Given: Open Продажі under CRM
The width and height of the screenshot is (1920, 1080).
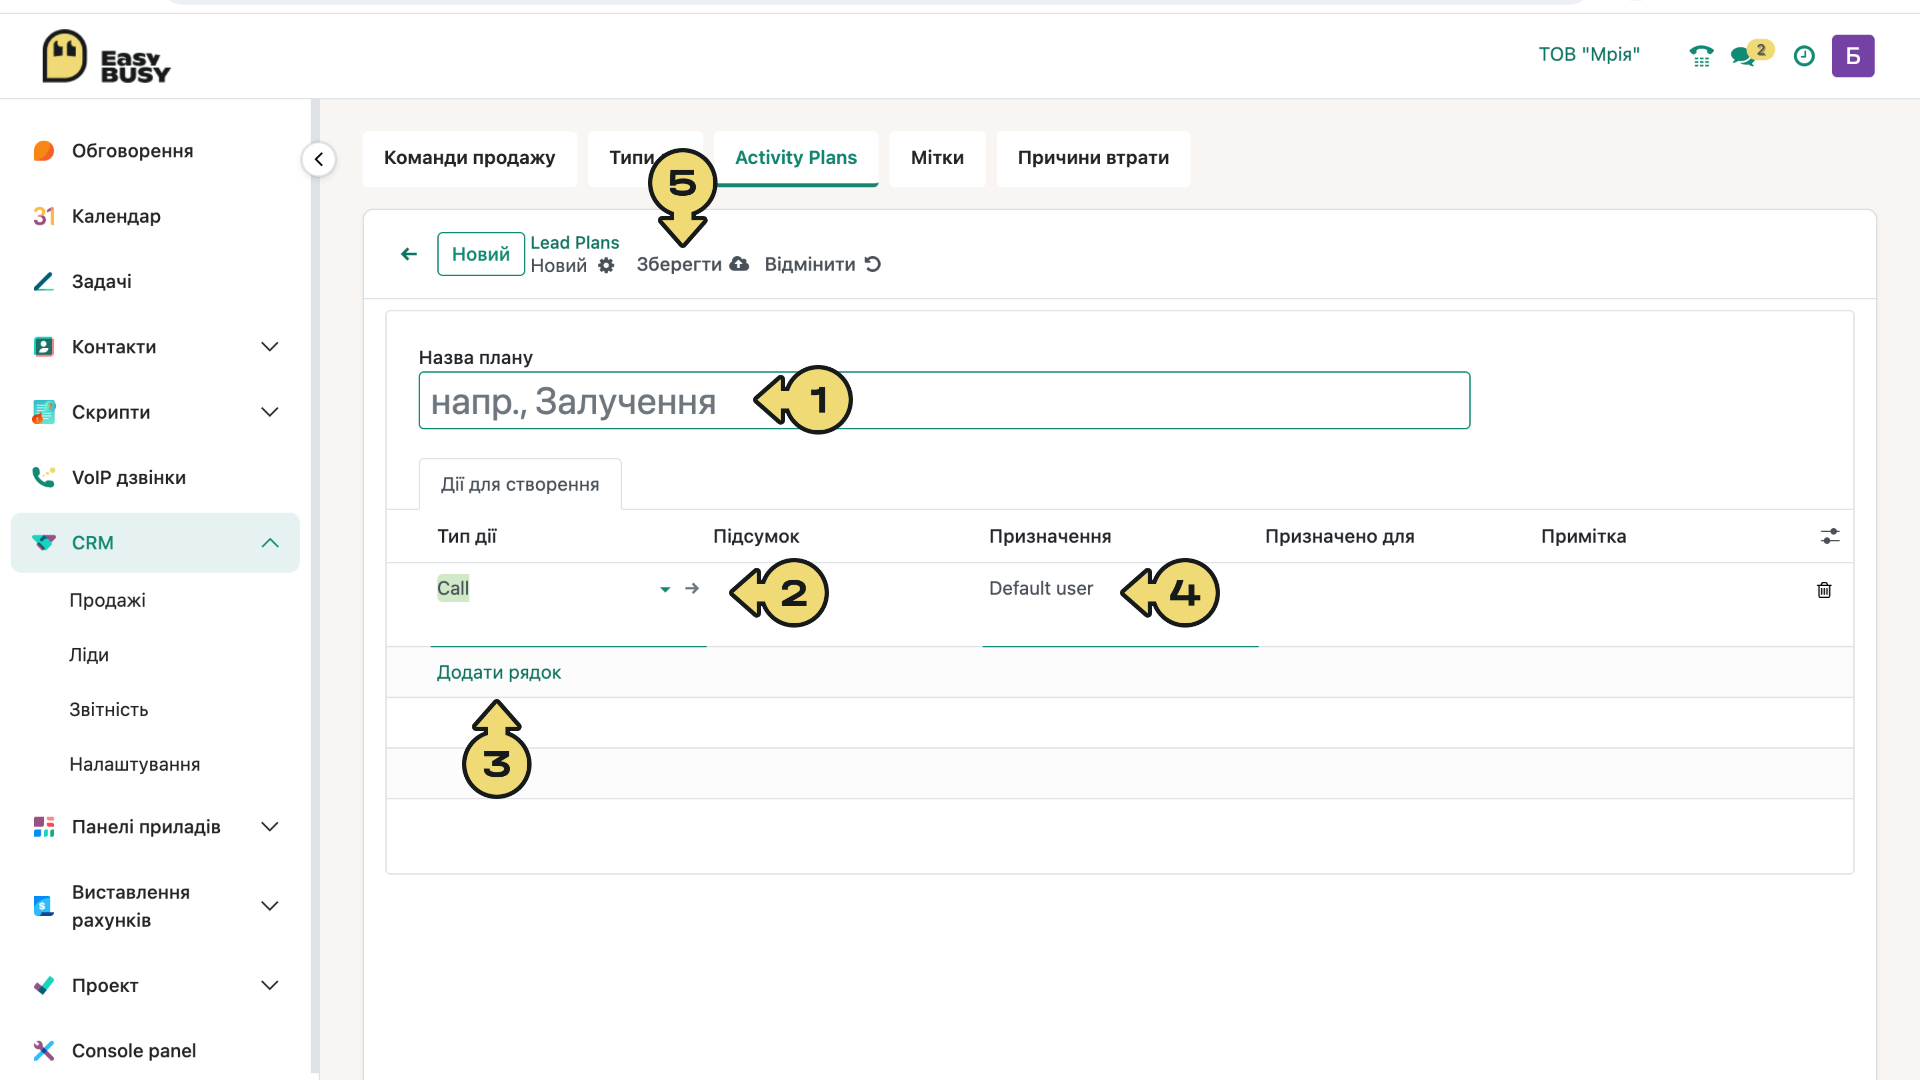Looking at the screenshot, I should (x=108, y=600).
